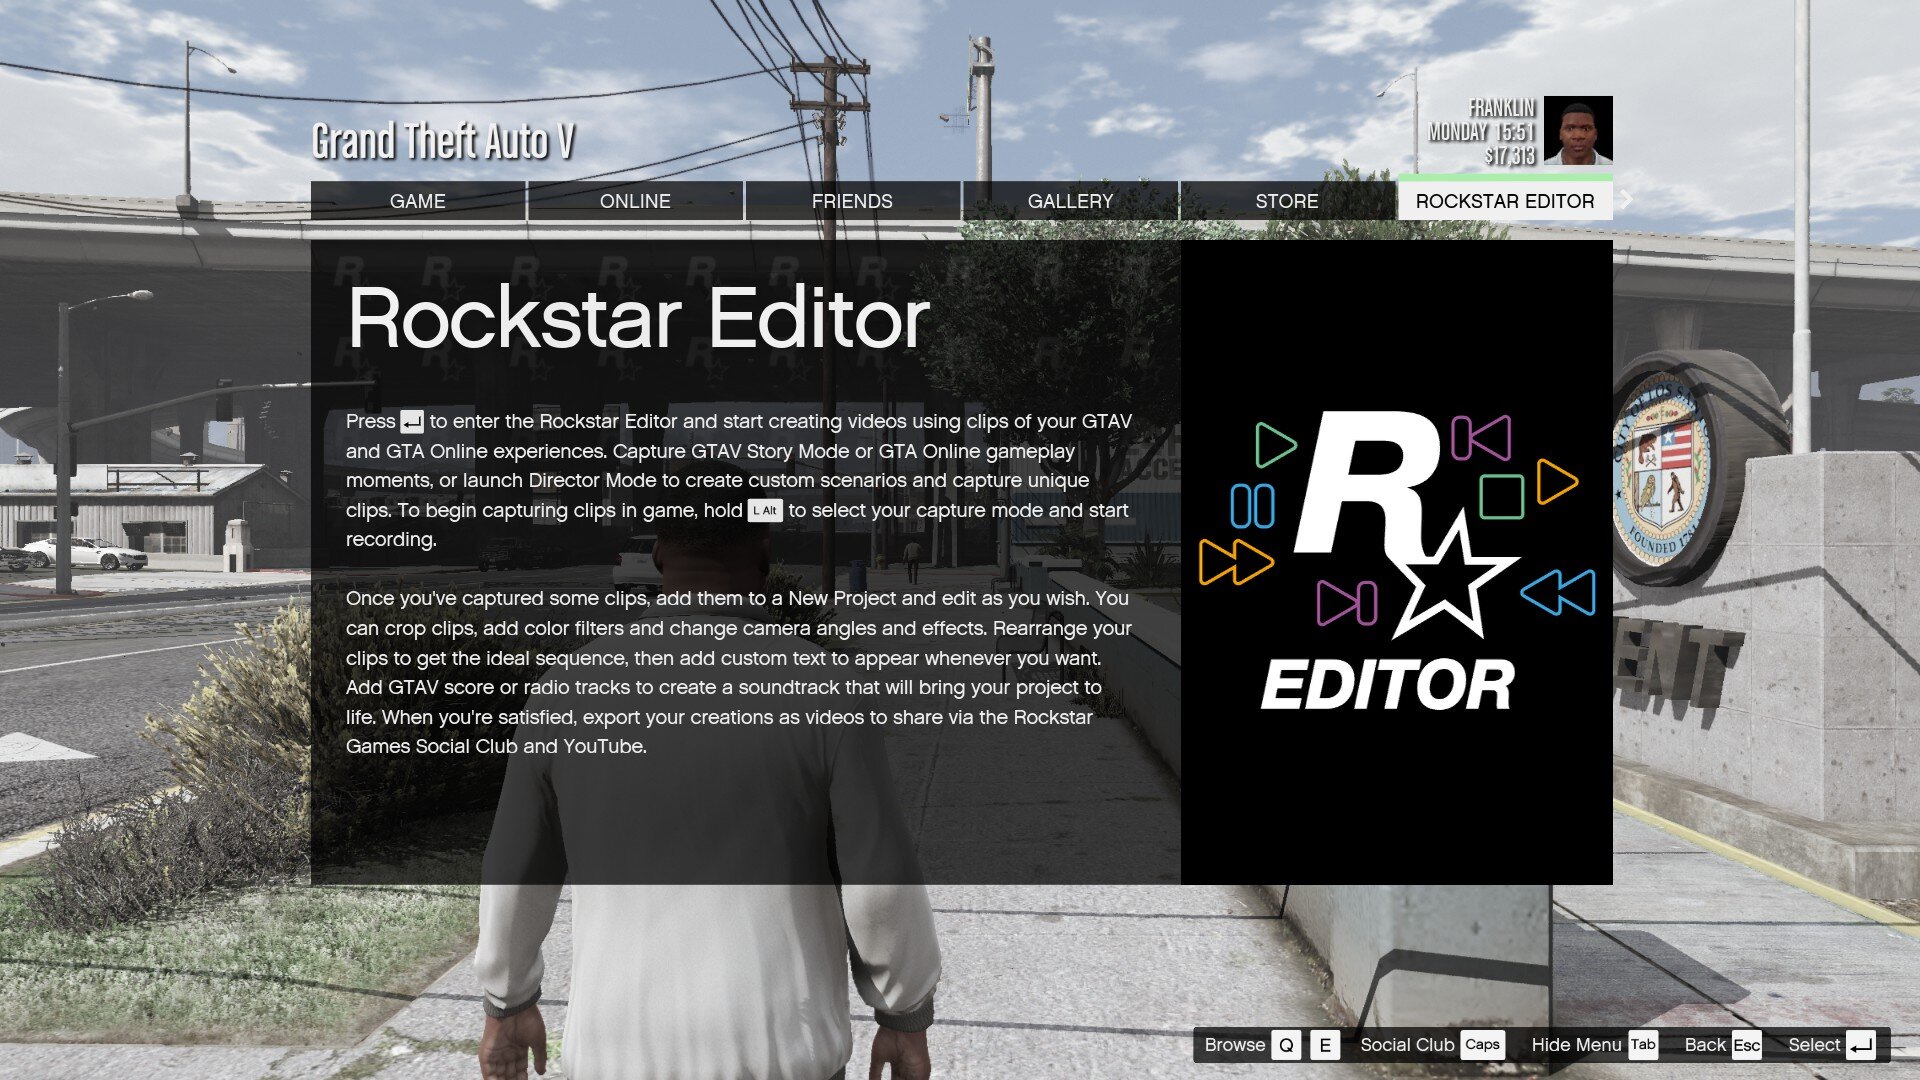Select the FRIENDS tab
1920x1080 pixels.
pyautogui.click(x=852, y=201)
